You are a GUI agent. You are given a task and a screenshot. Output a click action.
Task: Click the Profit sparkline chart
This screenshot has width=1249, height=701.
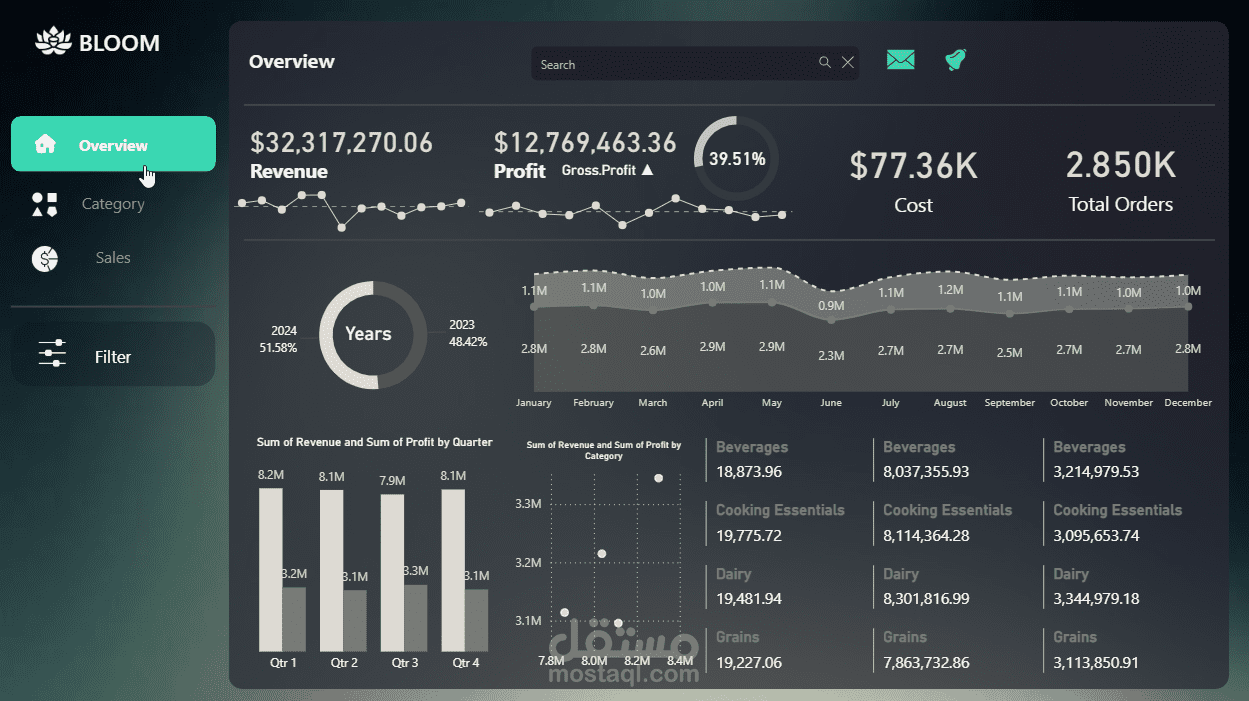[635, 211]
